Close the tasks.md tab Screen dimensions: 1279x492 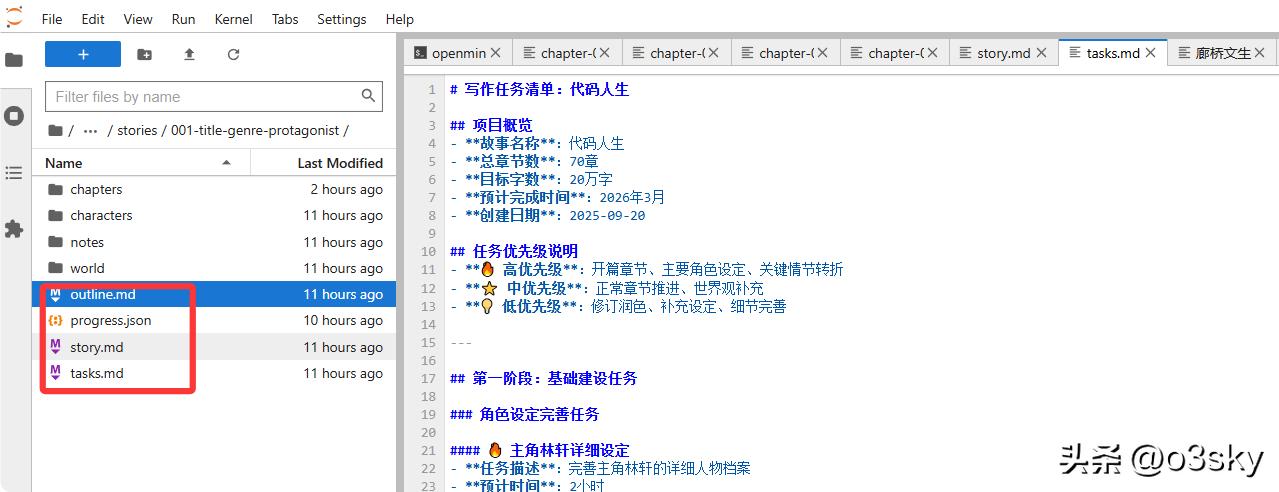point(1150,53)
